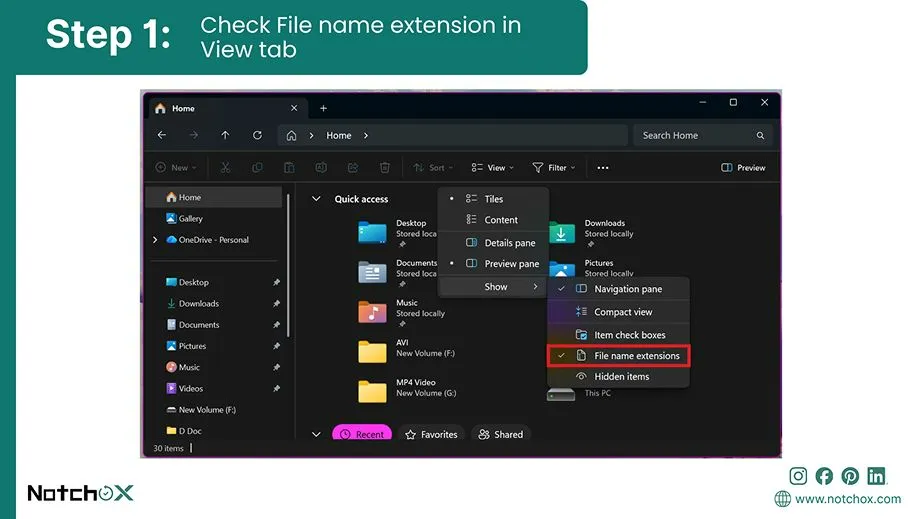922x519 pixels.
Task: Click chevron before Home in address bar
Action: point(312,136)
